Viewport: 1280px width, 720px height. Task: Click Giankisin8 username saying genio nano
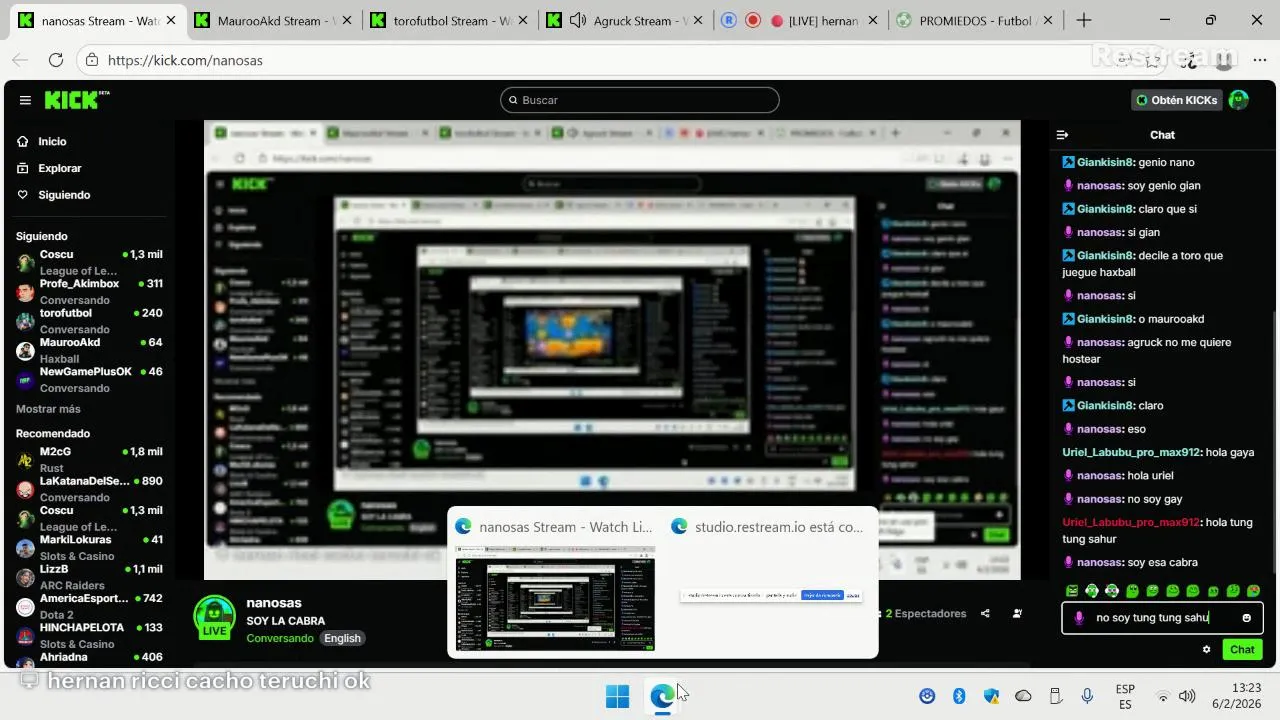(x=1105, y=162)
